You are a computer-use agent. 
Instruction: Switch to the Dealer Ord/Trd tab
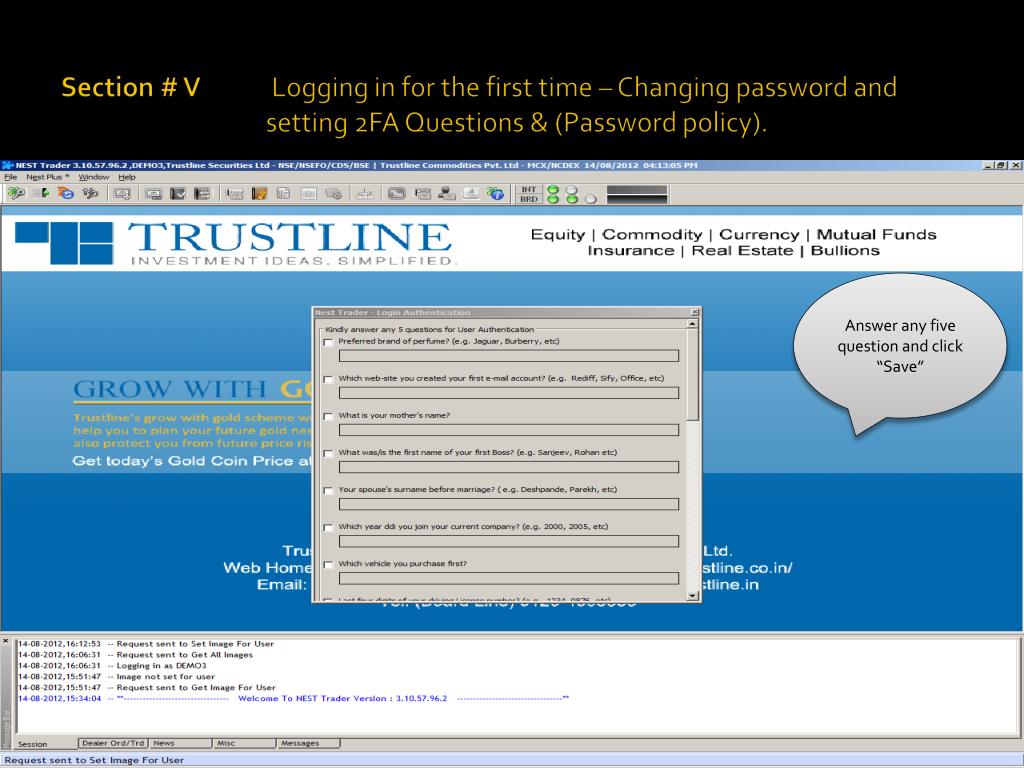[x=113, y=743]
